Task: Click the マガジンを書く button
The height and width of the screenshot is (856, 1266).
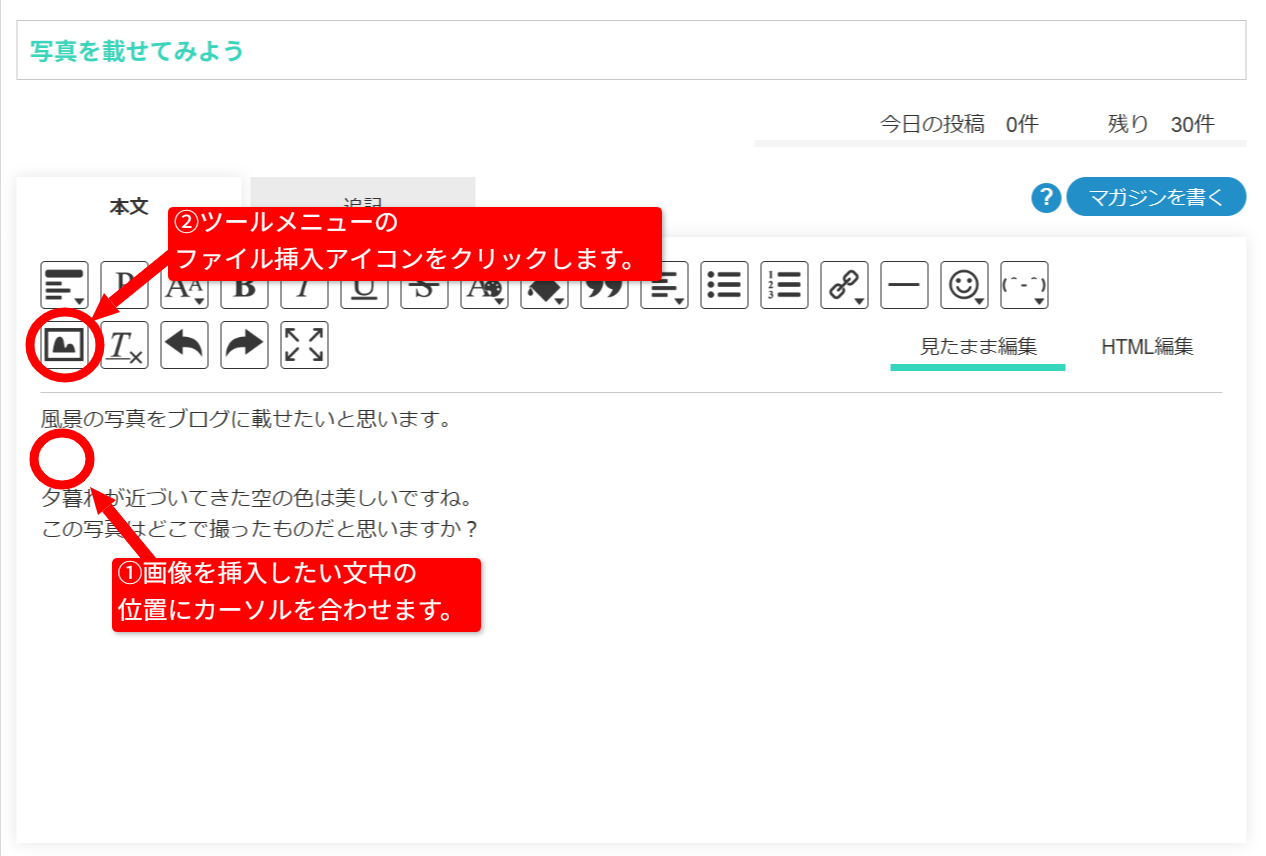Action: pos(1156,197)
